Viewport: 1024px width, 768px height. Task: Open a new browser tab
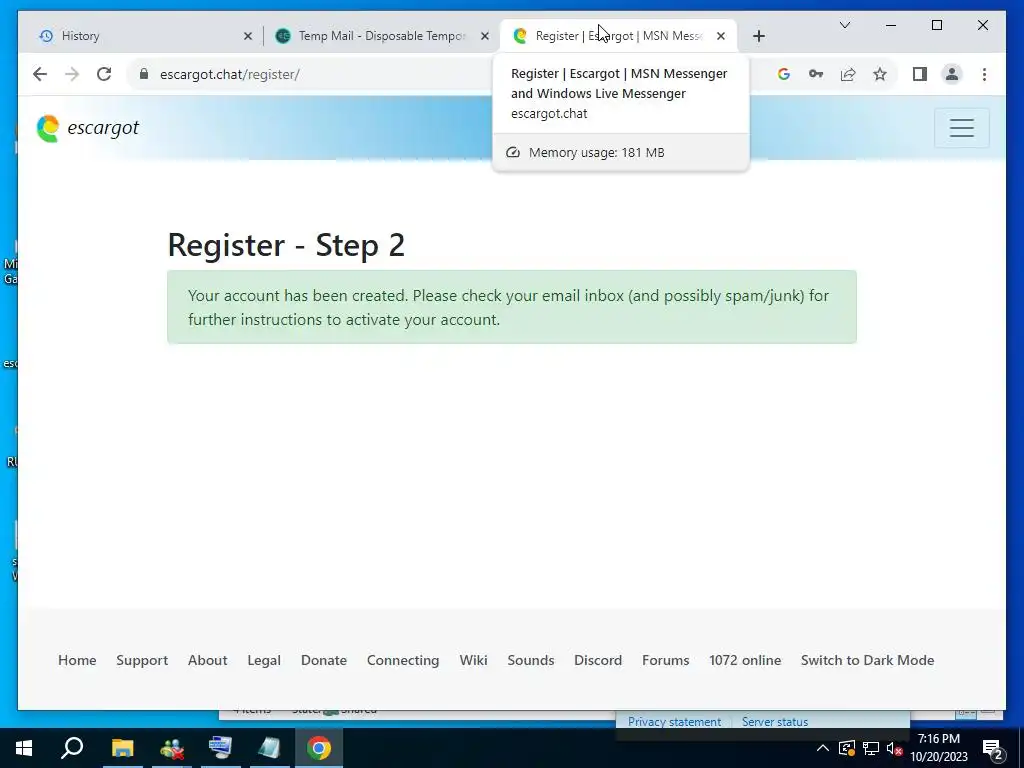pyautogui.click(x=758, y=36)
